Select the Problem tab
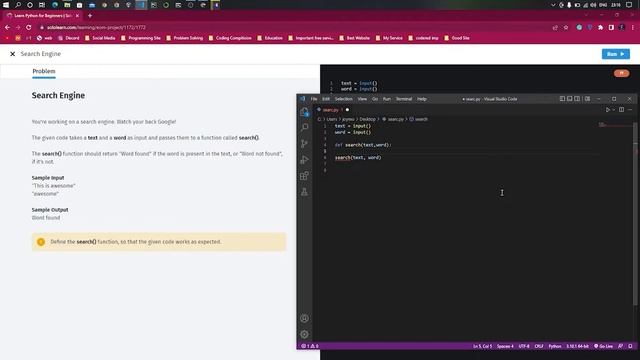This screenshot has height=360, width=640. coord(44,71)
